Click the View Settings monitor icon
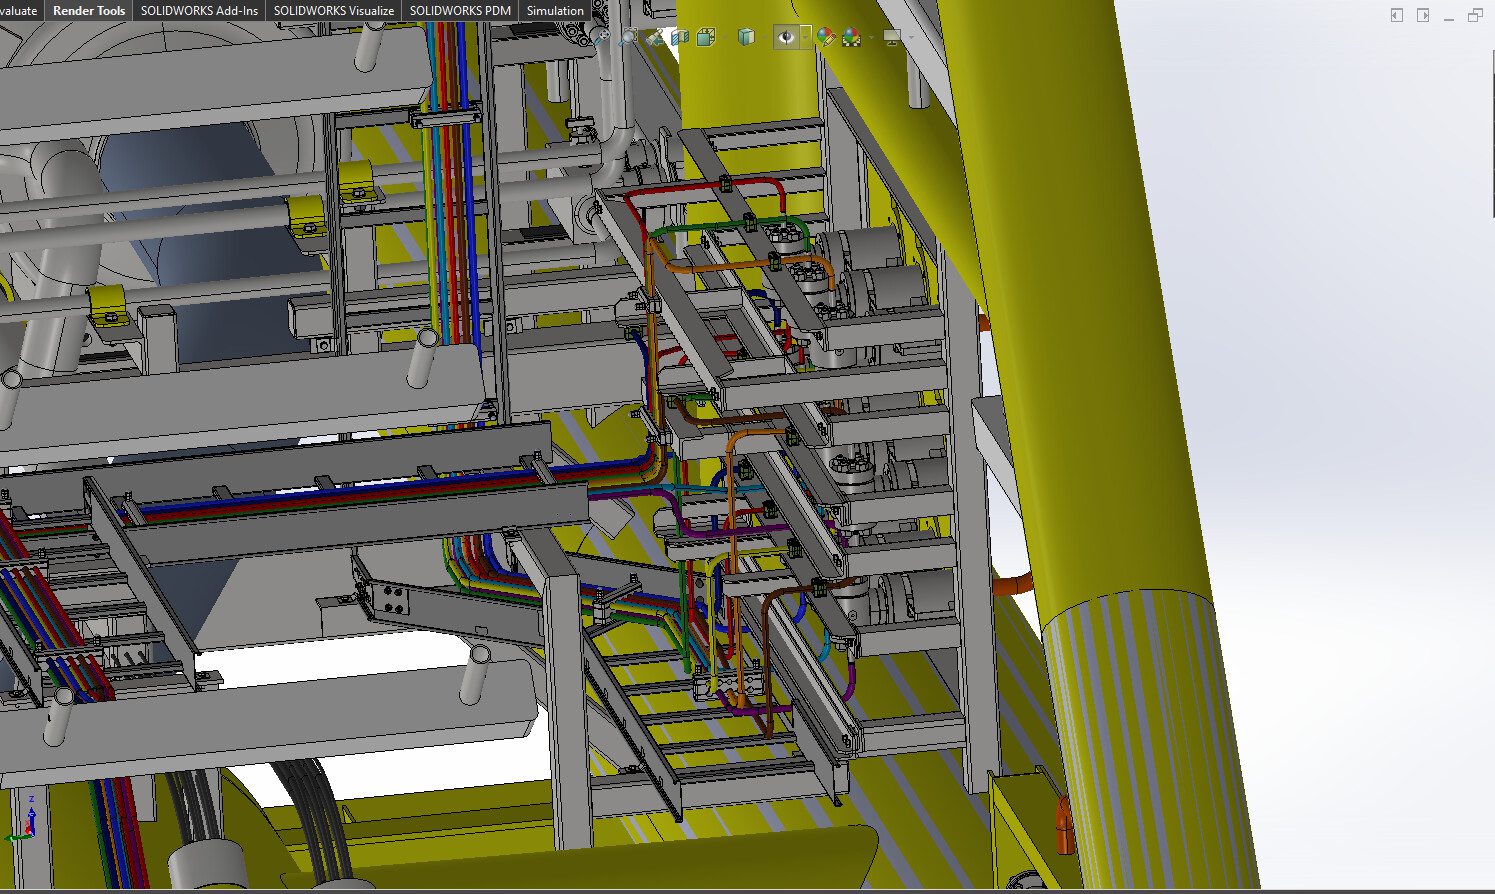This screenshot has height=894, width=1495. tap(892, 37)
